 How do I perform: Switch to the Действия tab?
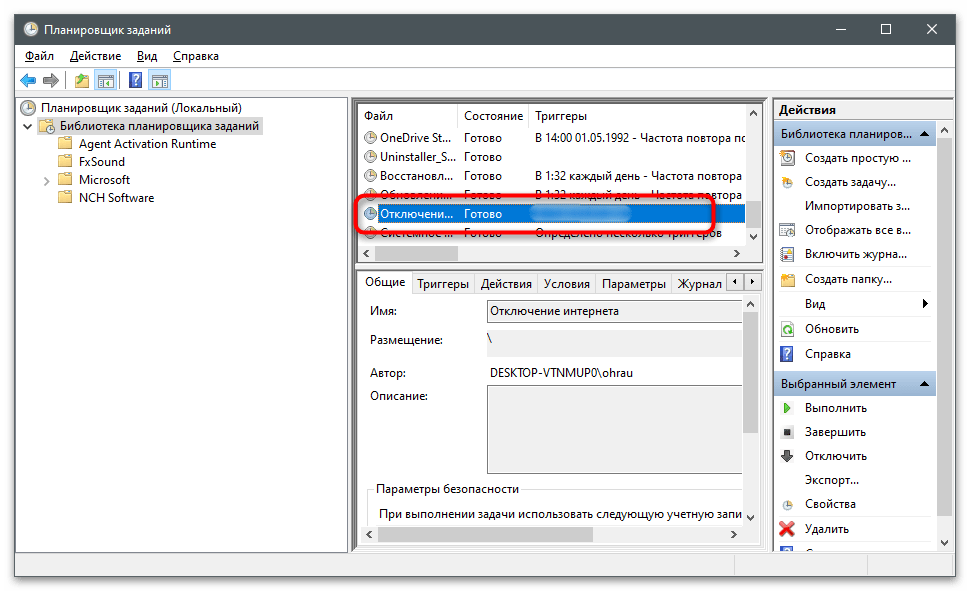506,283
